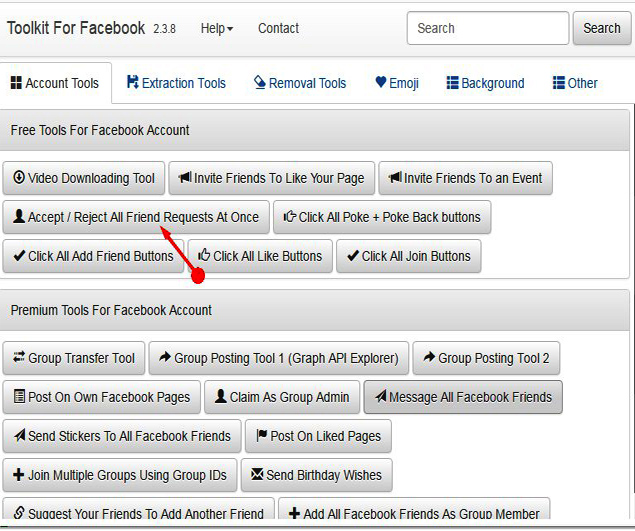
Task: Open Send Stickers To All Facebook Friends
Action: [122, 436]
